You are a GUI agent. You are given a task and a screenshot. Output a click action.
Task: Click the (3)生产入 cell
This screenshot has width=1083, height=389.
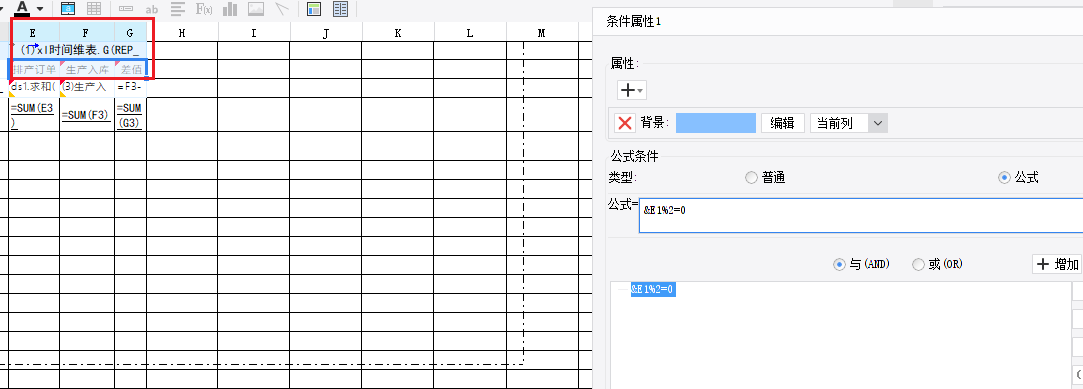point(87,87)
